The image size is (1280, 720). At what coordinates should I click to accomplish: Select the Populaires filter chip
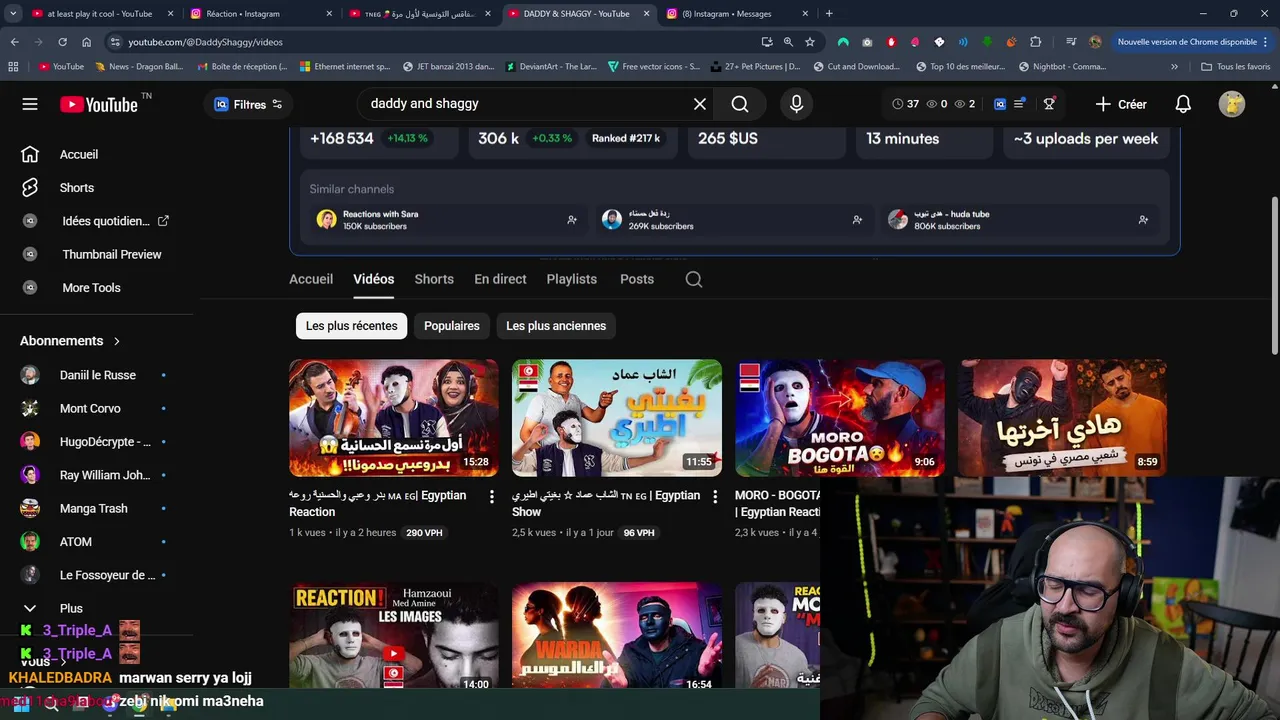(452, 326)
